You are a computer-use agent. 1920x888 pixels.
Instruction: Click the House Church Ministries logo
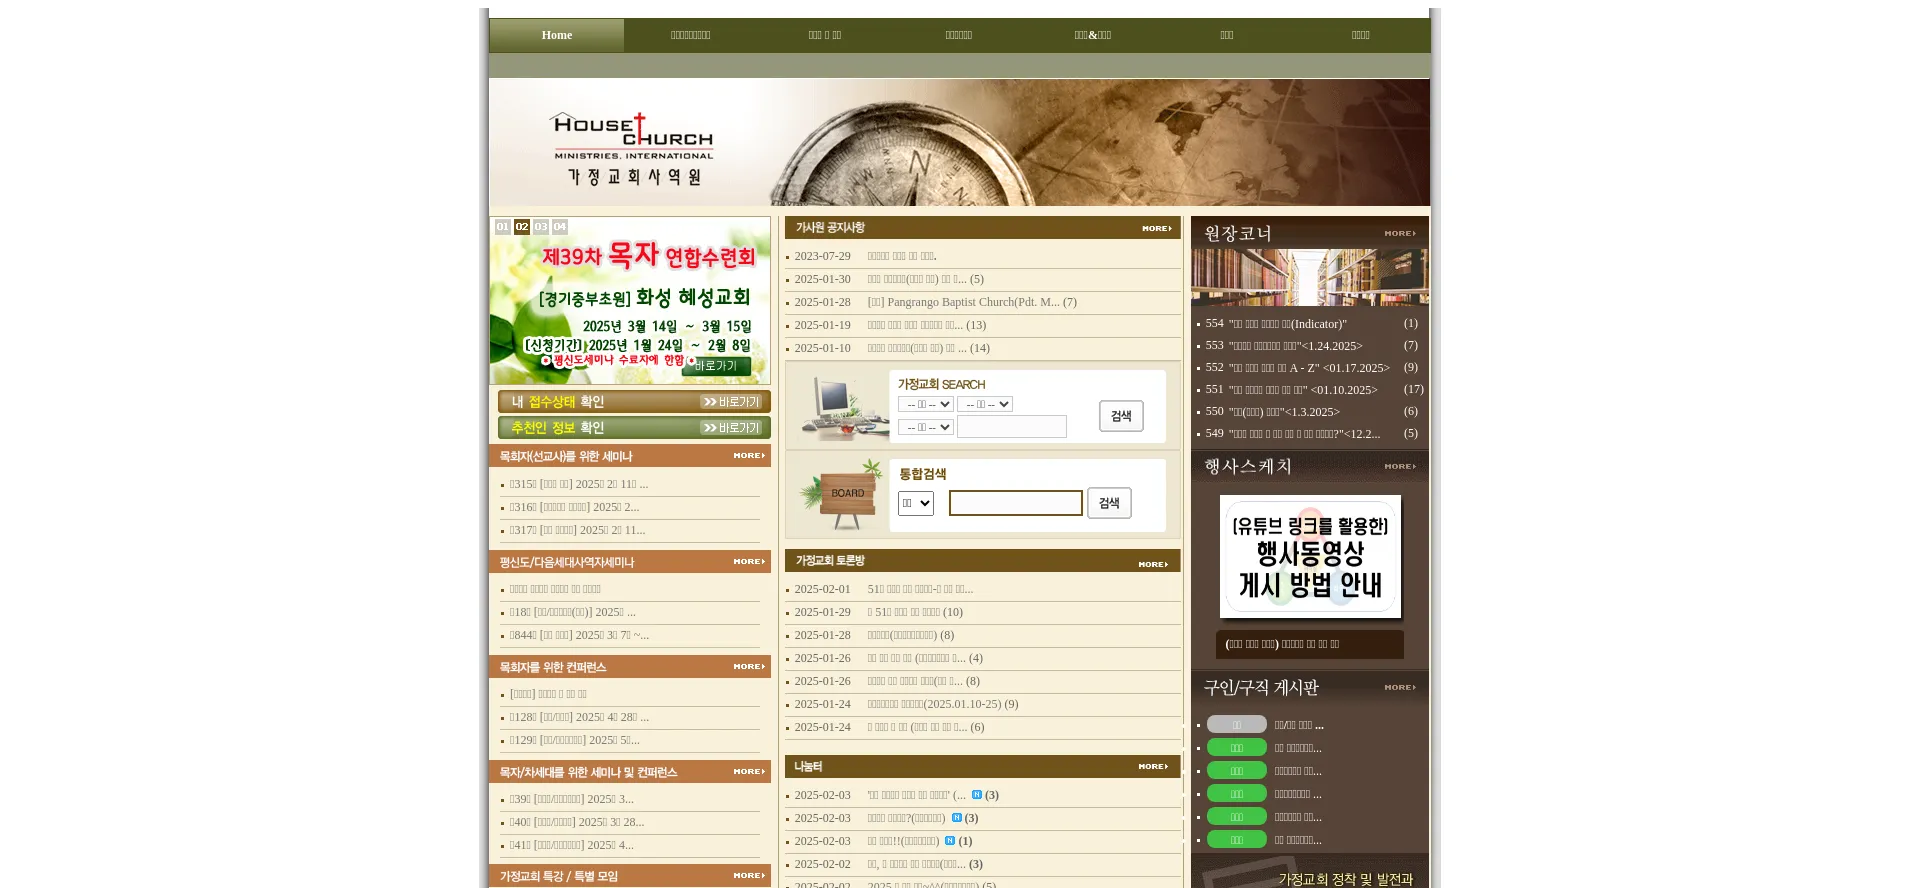(x=633, y=148)
